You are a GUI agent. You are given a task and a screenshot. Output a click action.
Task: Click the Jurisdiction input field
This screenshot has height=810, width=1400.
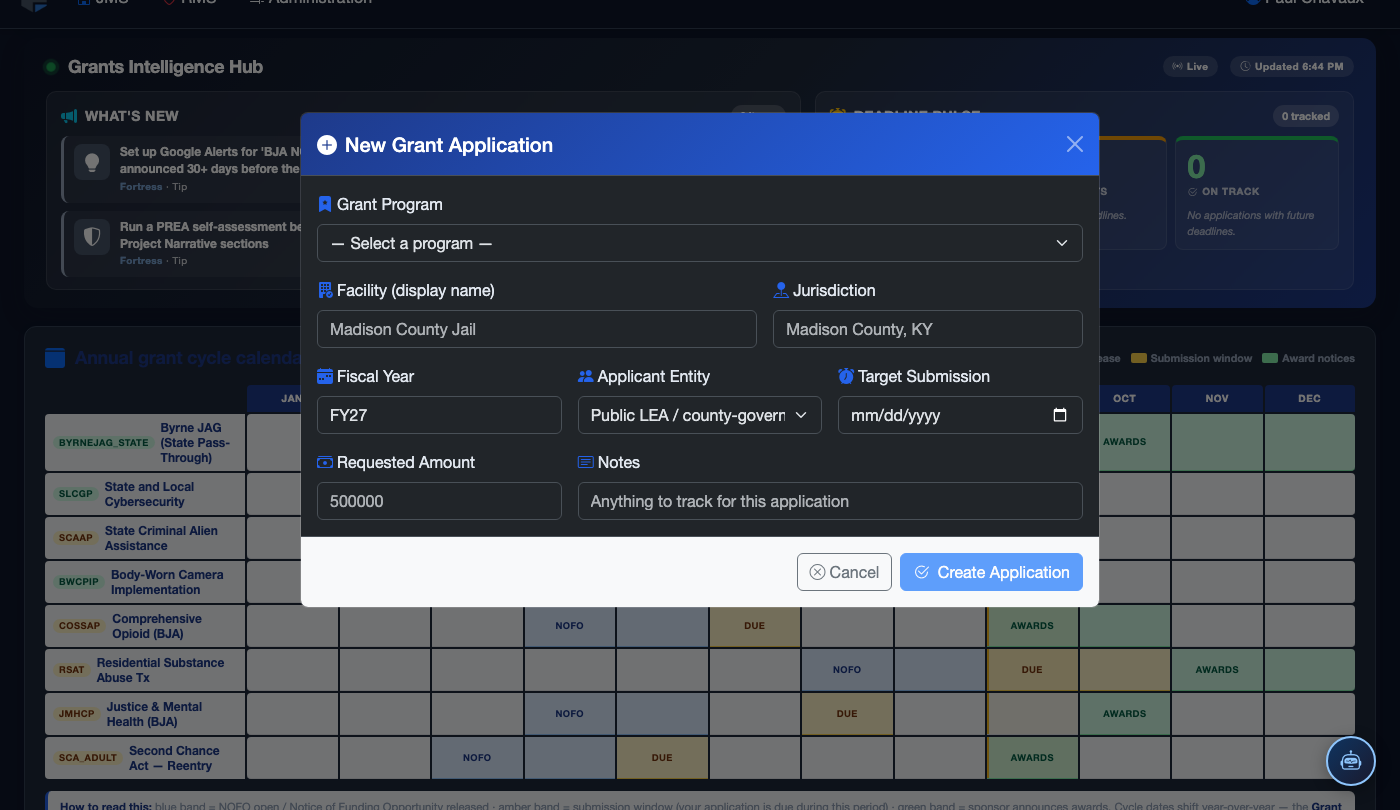pos(928,329)
